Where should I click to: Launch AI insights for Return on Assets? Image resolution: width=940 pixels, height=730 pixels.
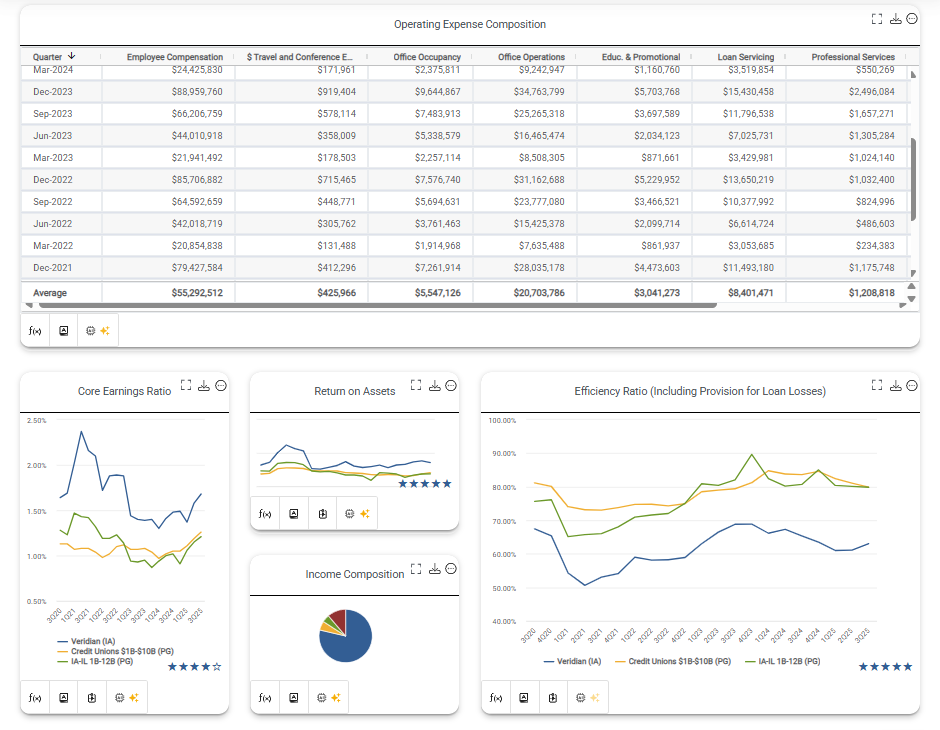point(357,514)
